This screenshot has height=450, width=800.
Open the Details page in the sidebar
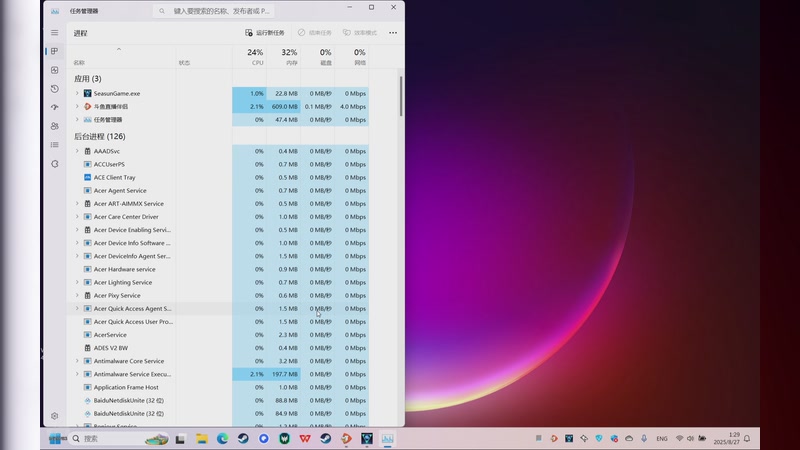[x=55, y=145]
